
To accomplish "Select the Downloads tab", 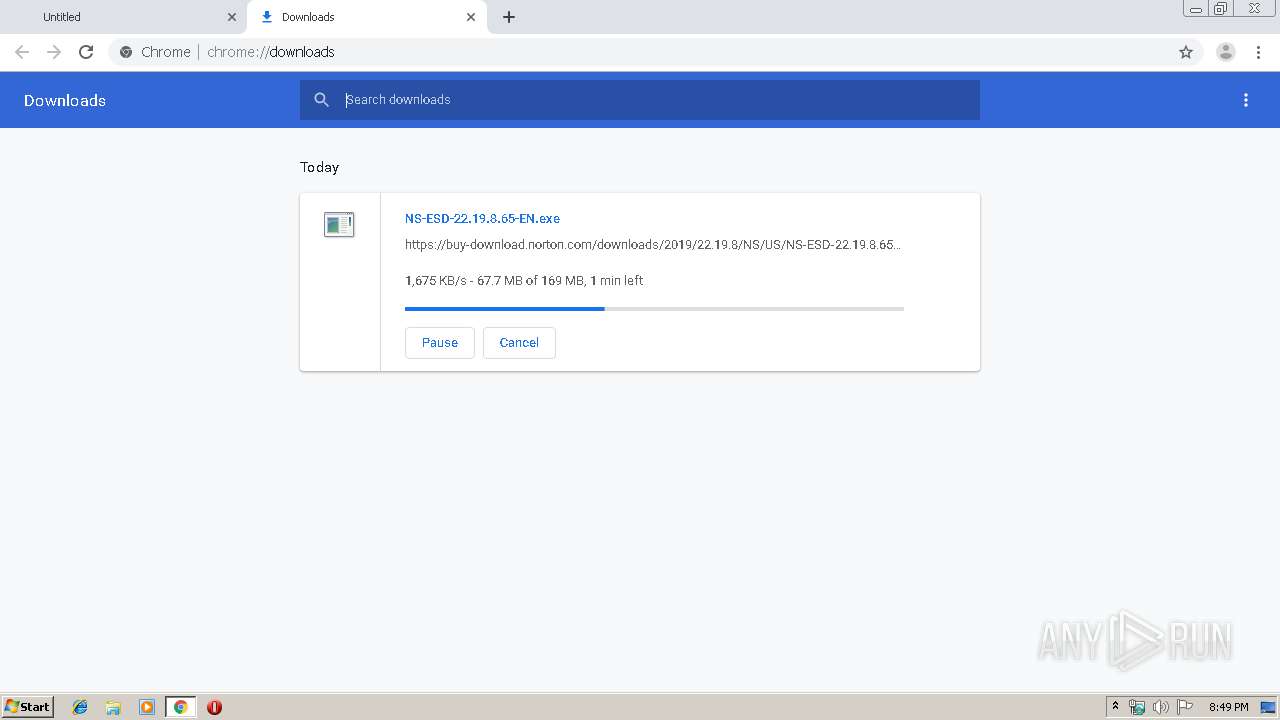I will pos(366,17).
